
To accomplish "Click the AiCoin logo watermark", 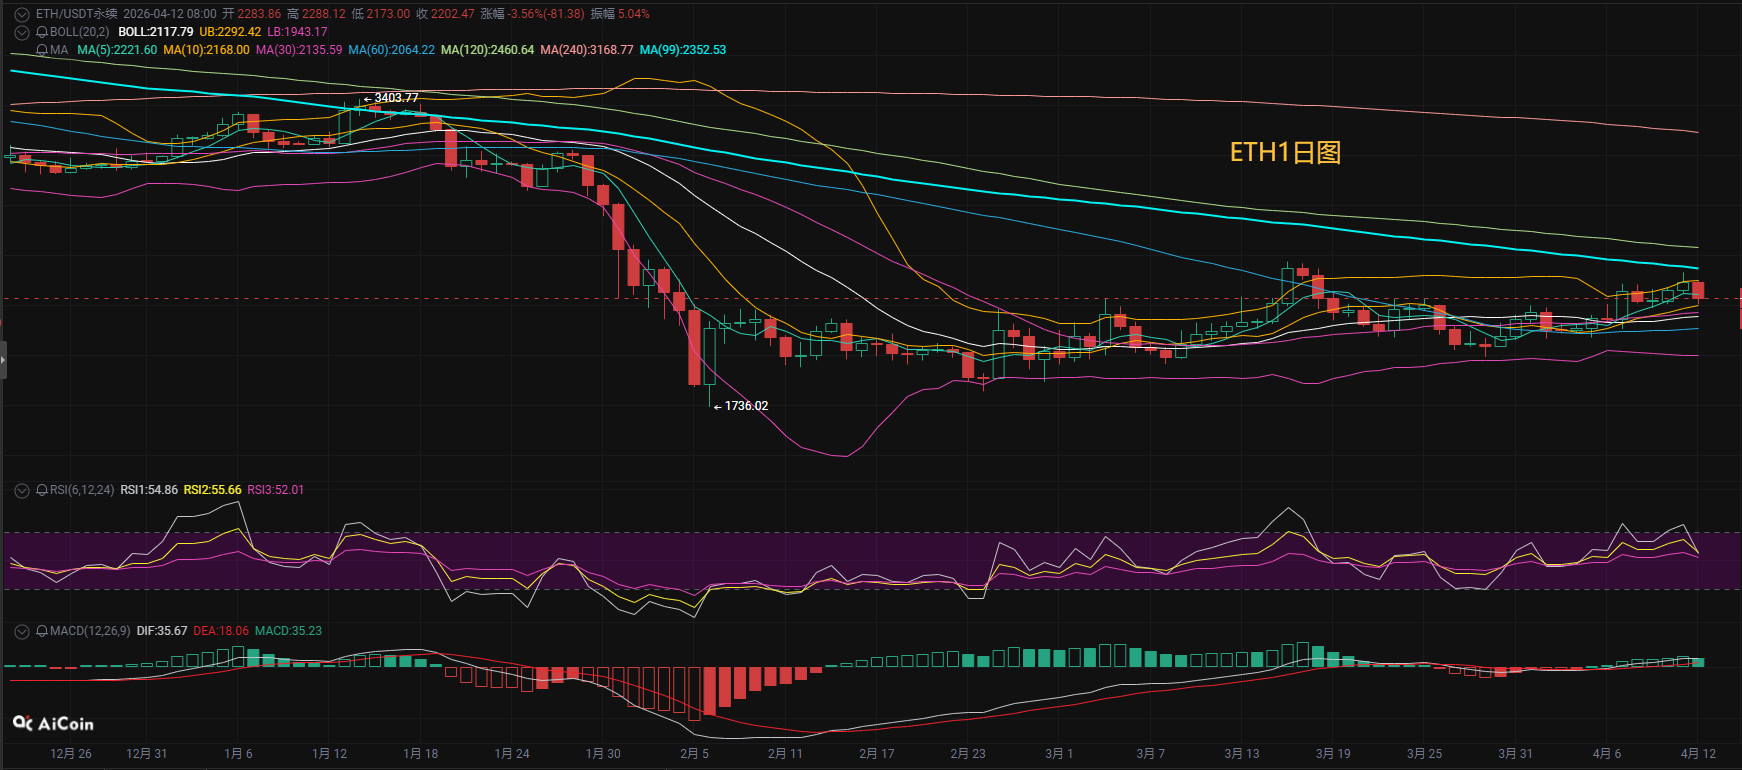I will click(53, 723).
